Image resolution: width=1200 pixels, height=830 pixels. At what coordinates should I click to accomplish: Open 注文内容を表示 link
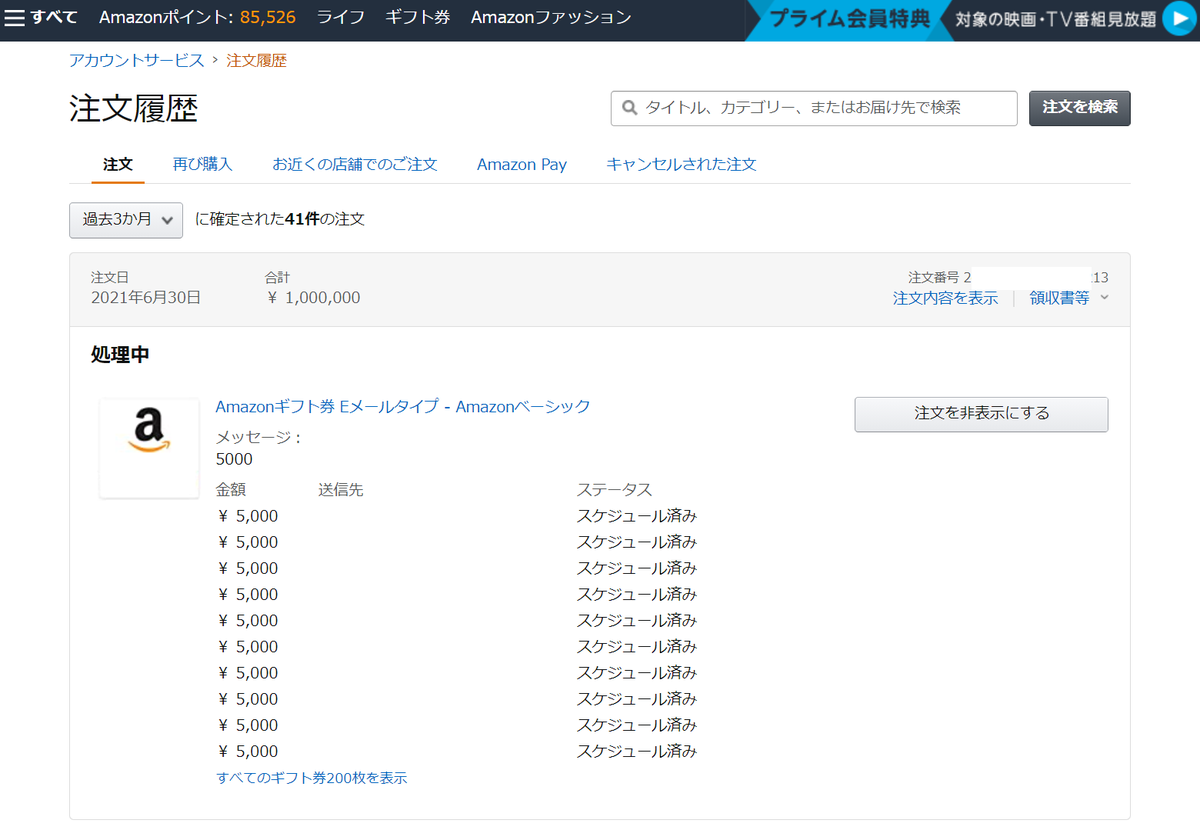pyautogui.click(x=945, y=298)
